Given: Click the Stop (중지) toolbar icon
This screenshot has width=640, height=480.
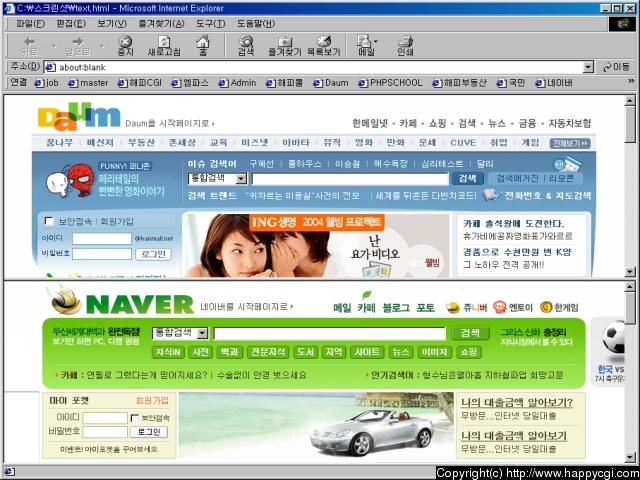Looking at the screenshot, I should (x=125, y=45).
